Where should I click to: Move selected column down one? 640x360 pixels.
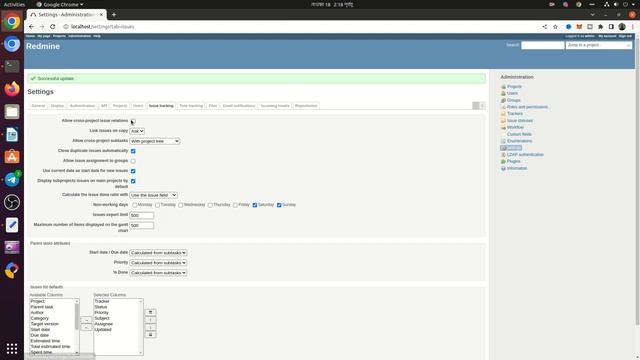(x=150, y=327)
